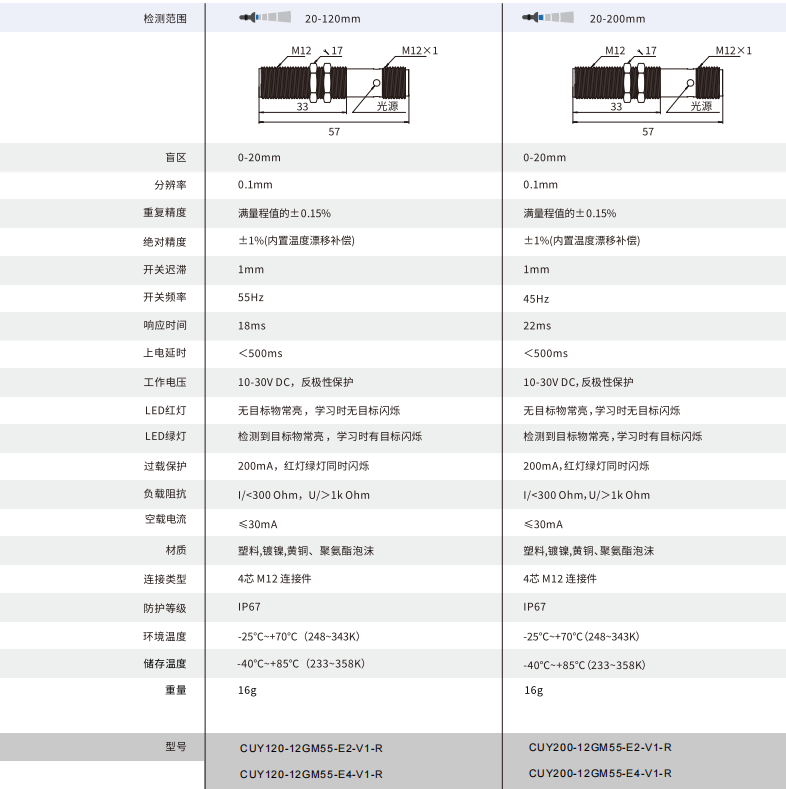This screenshot has height=789, width=786.
Task: Click 4芯 M12 连接件 in the 20-120mm column
Action: [x=275, y=579]
